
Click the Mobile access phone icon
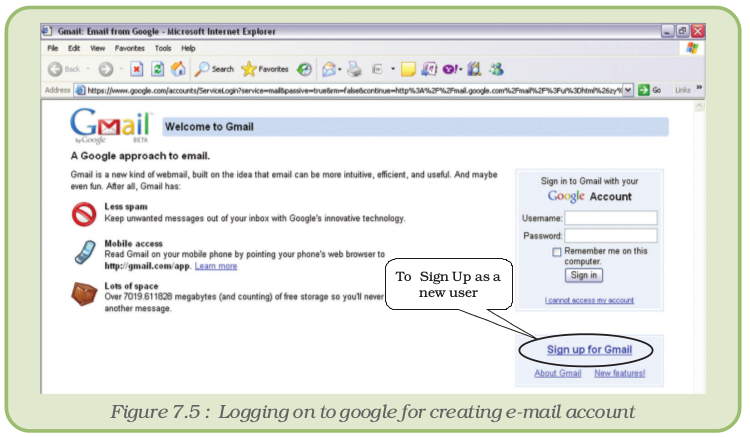point(85,252)
